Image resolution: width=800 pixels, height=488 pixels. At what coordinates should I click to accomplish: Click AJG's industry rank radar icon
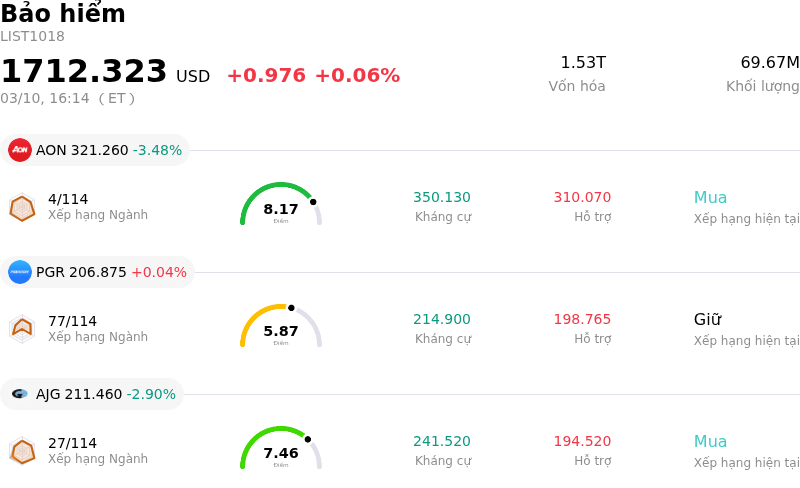pyautogui.click(x=22, y=451)
